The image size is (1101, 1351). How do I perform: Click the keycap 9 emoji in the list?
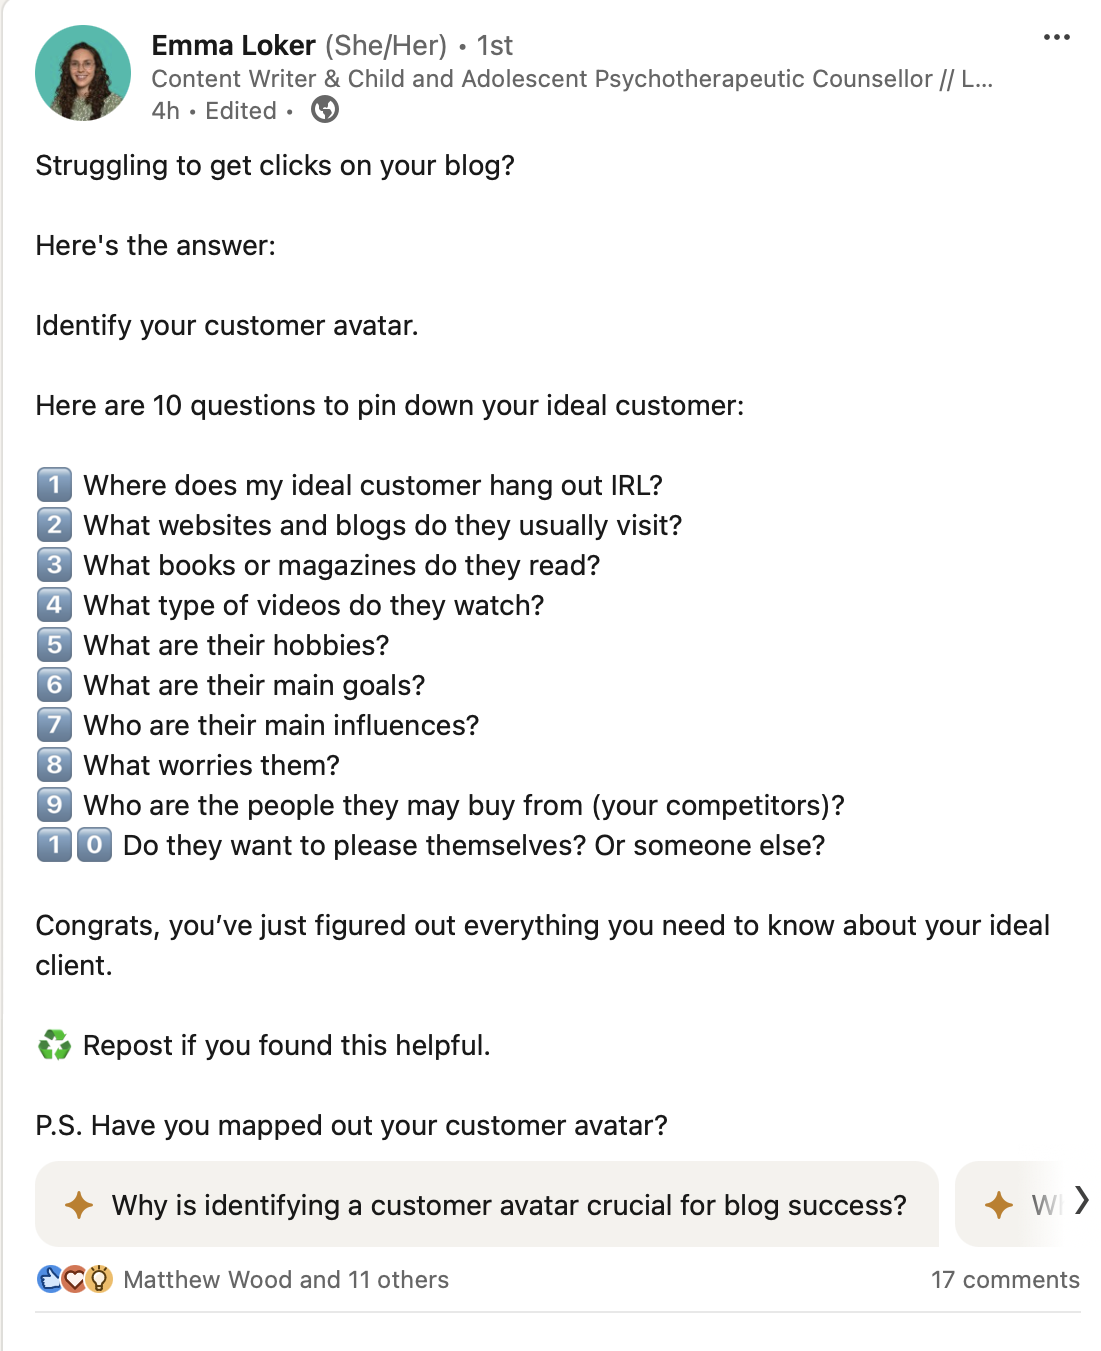pos(54,805)
